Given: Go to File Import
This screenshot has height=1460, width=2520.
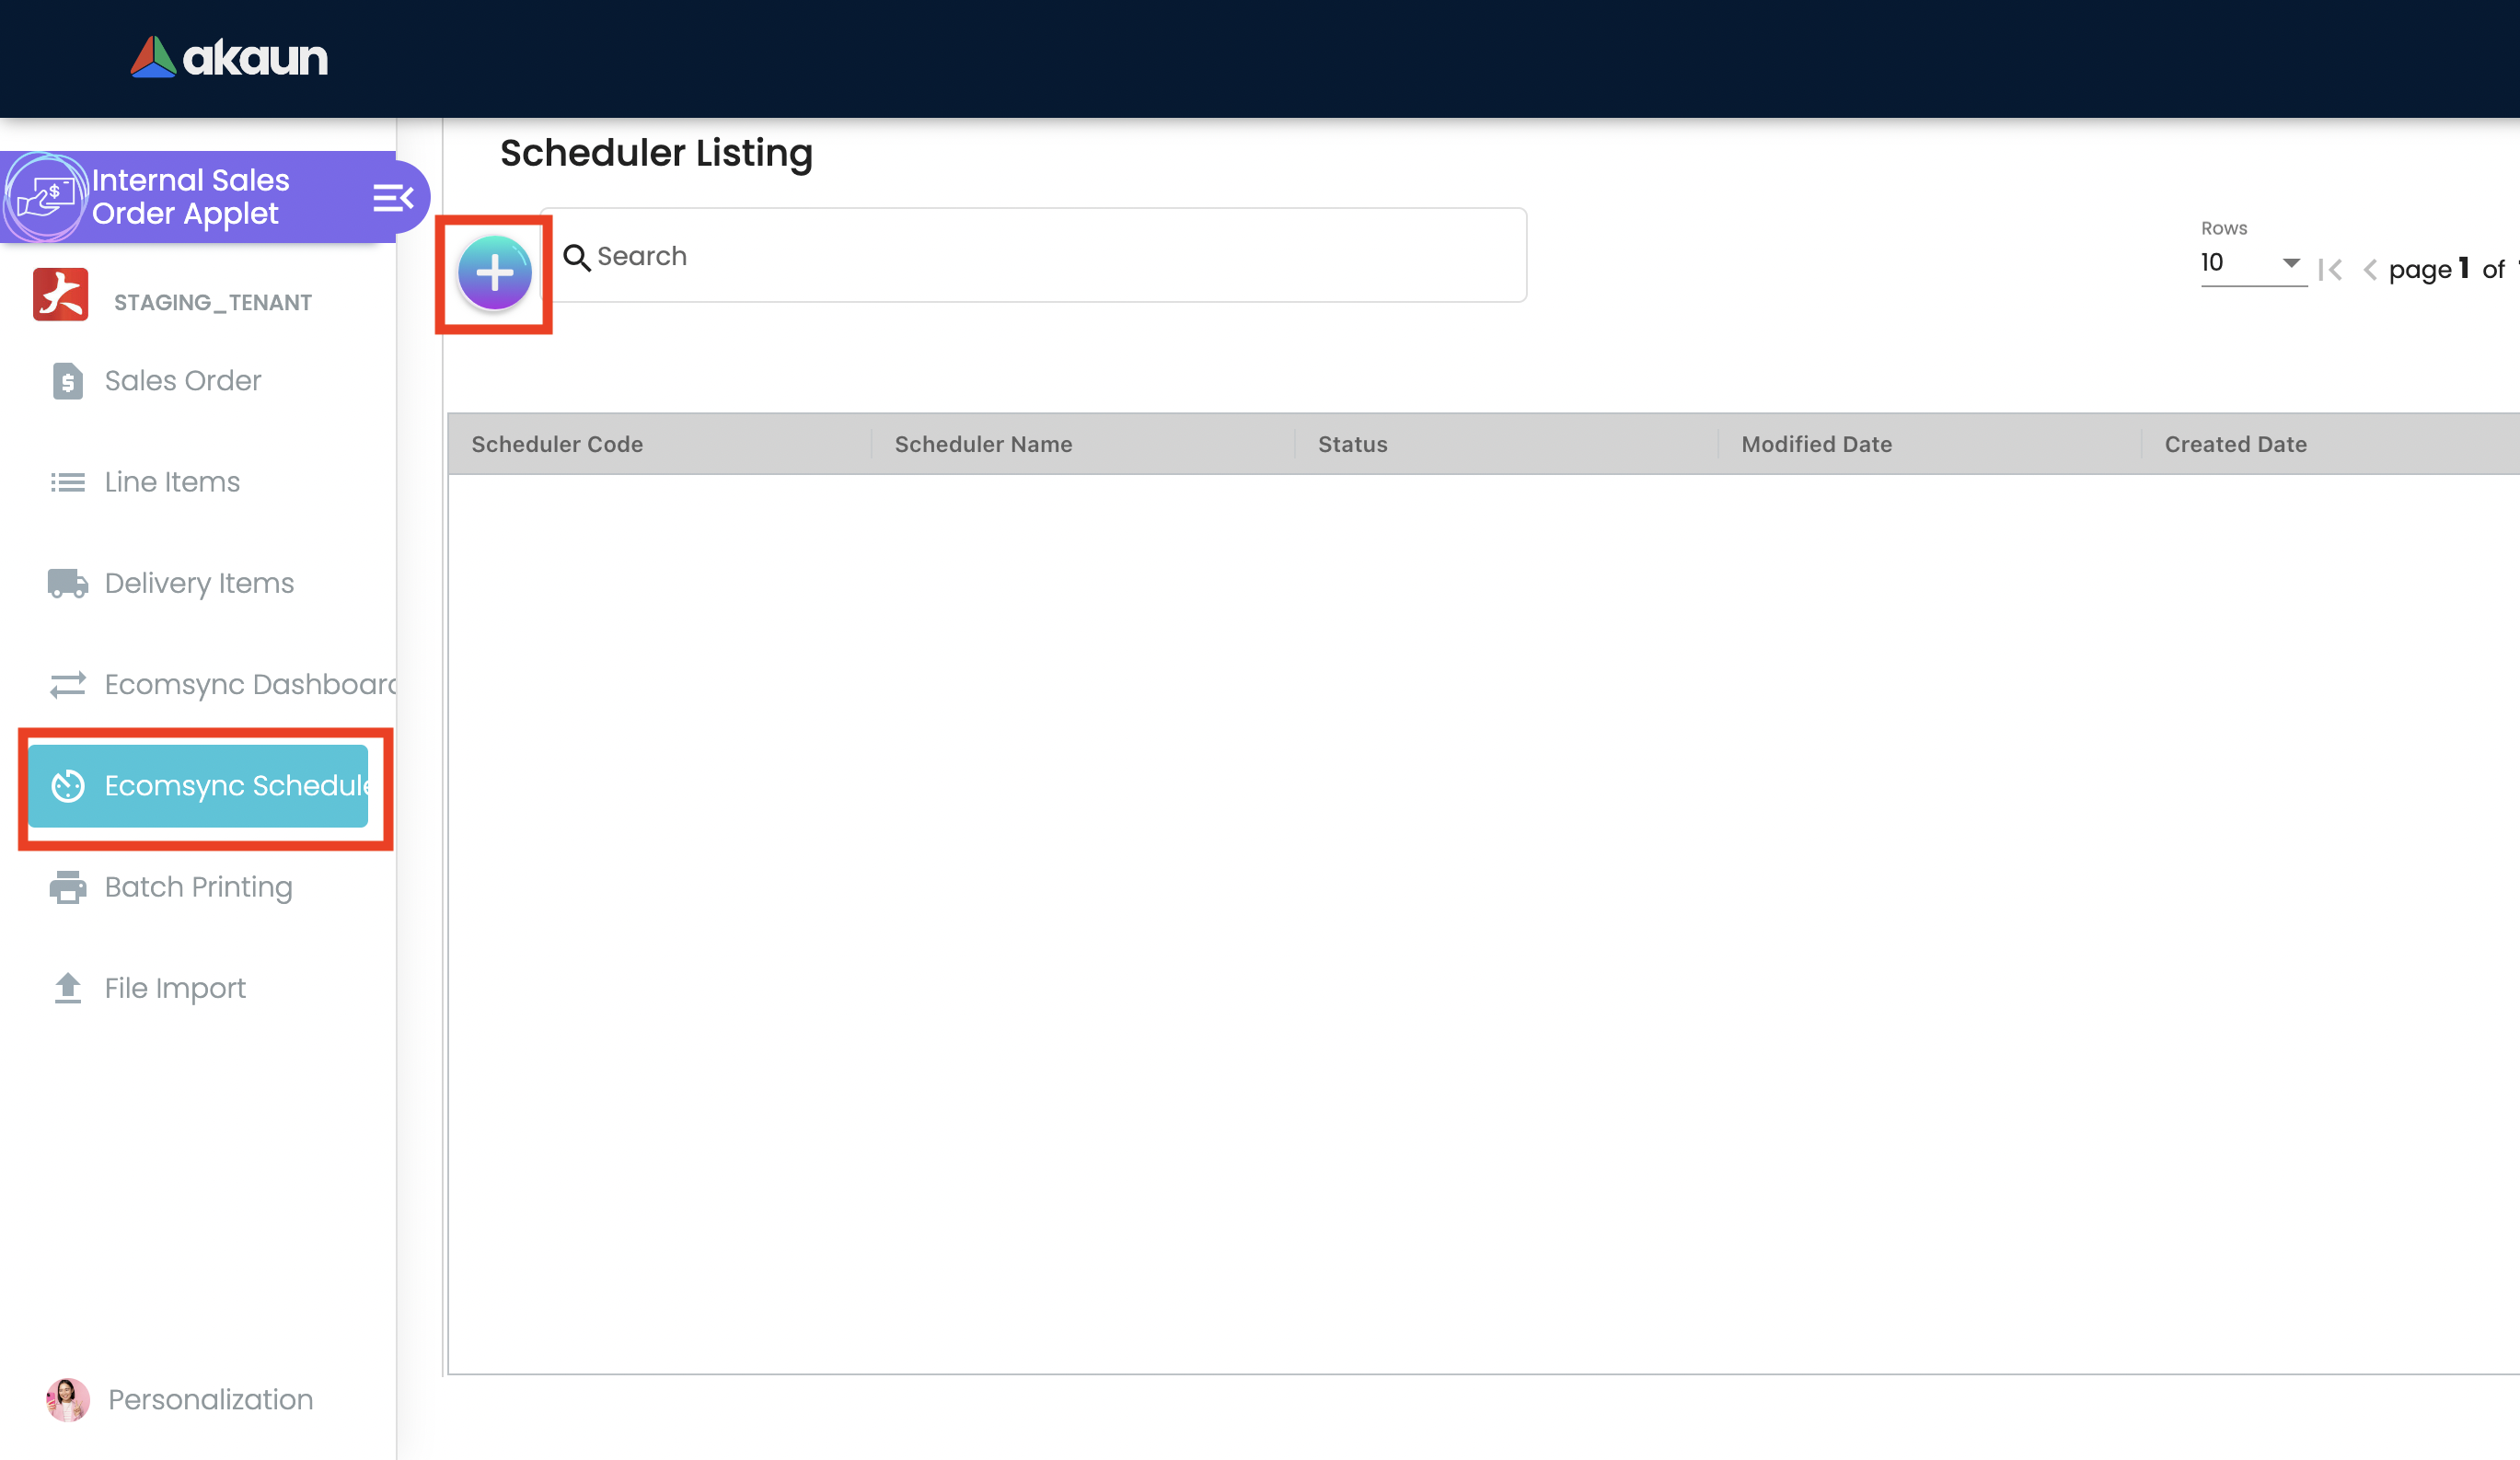Looking at the screenshot, I should point(175,988).
